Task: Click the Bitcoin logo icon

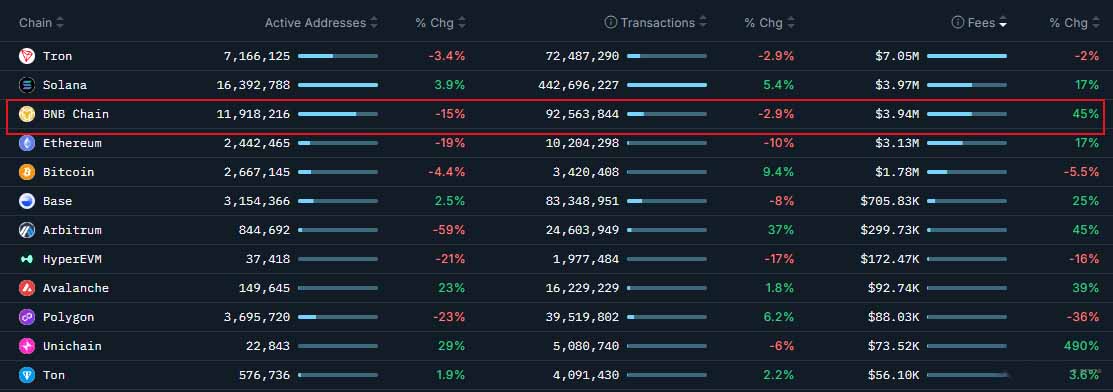Action: click(x=27, y=172)
